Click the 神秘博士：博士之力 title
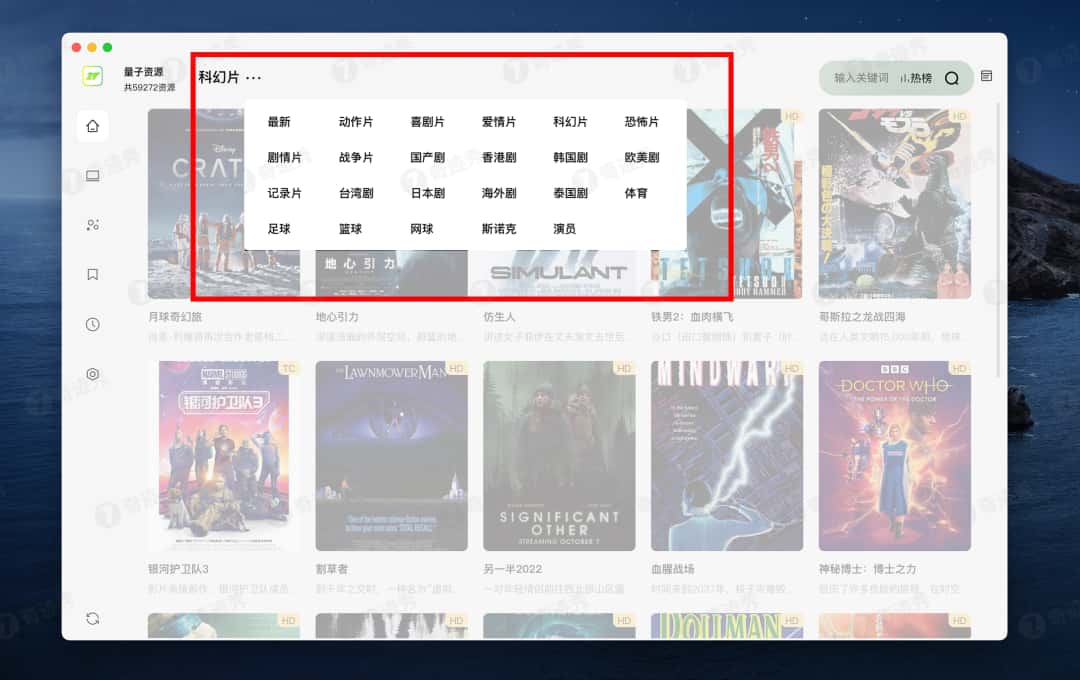The image size is (1080, 680). coord(867,569)
